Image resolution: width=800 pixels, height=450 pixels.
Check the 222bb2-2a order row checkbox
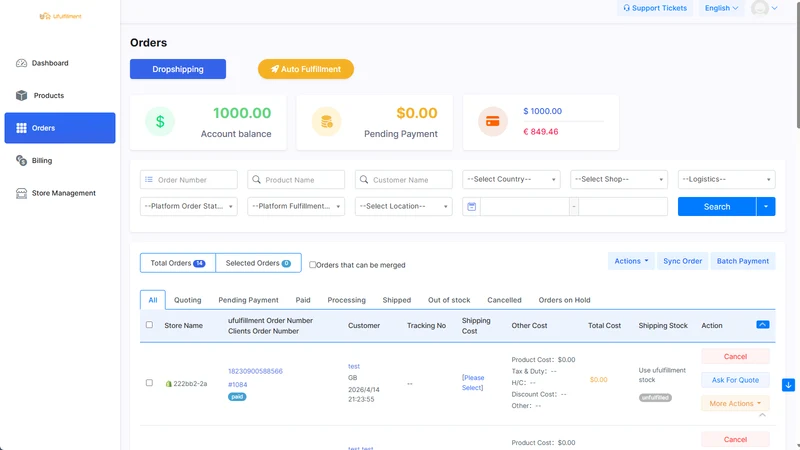149,383
